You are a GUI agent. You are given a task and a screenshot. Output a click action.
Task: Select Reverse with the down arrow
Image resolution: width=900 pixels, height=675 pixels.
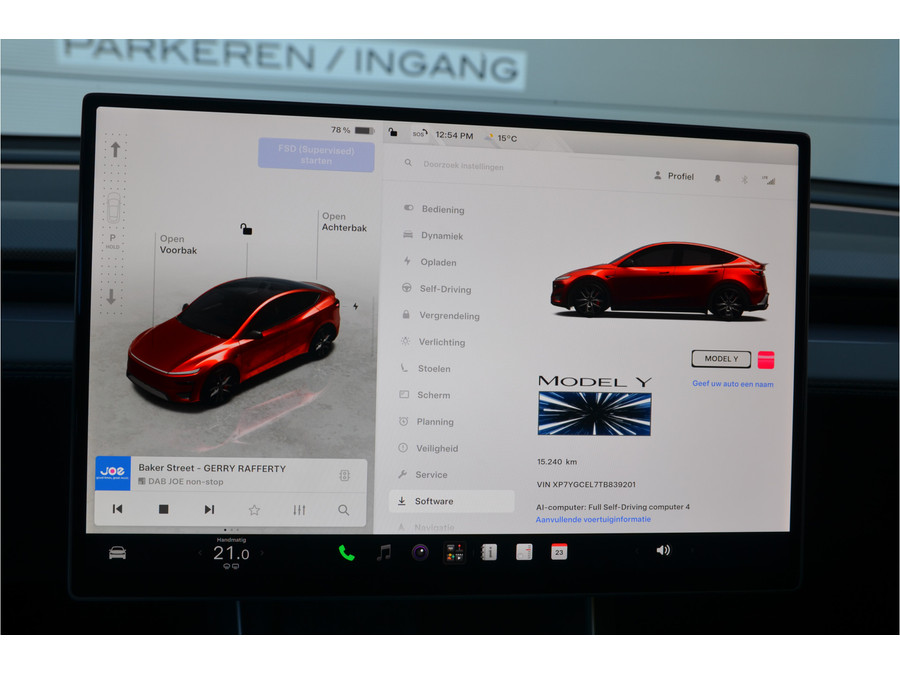[111, 297]
